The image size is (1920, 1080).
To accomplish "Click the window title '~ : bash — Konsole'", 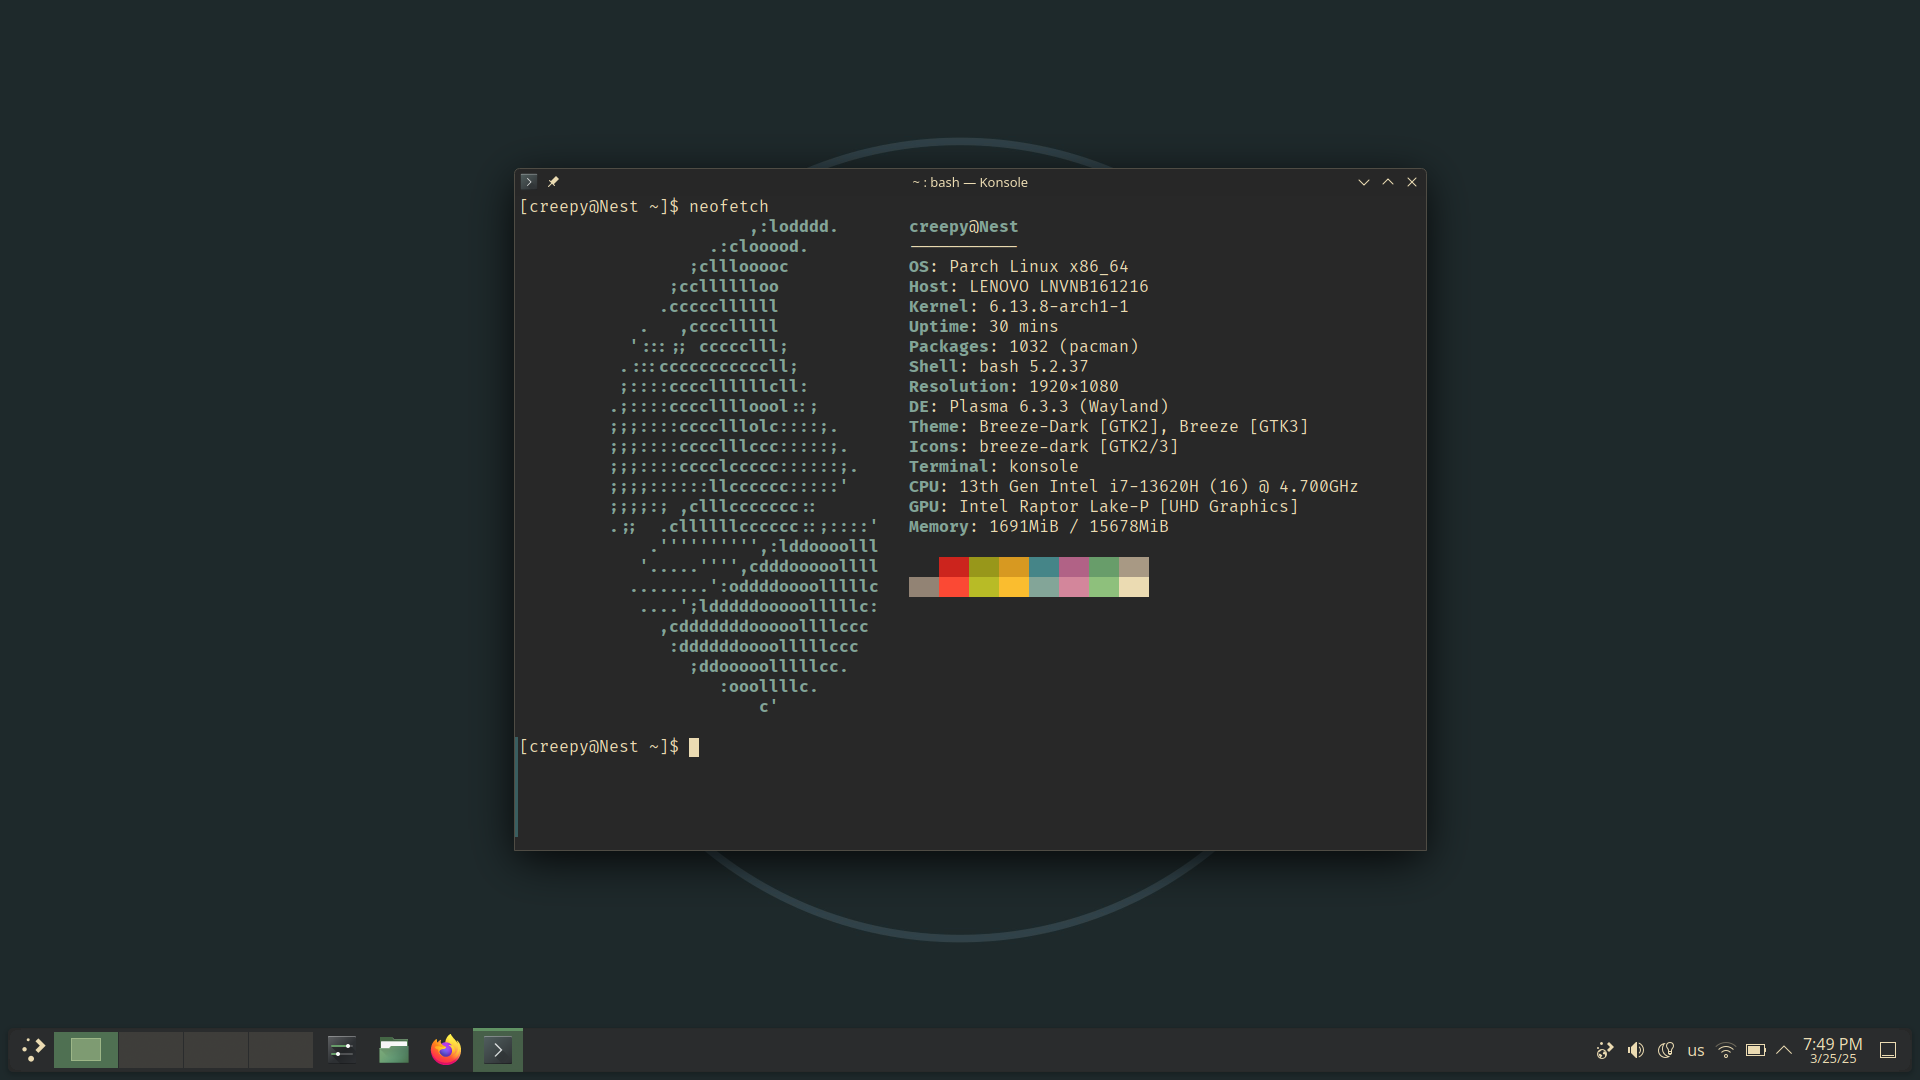I will pyautogui.click(x=970, y=182).
